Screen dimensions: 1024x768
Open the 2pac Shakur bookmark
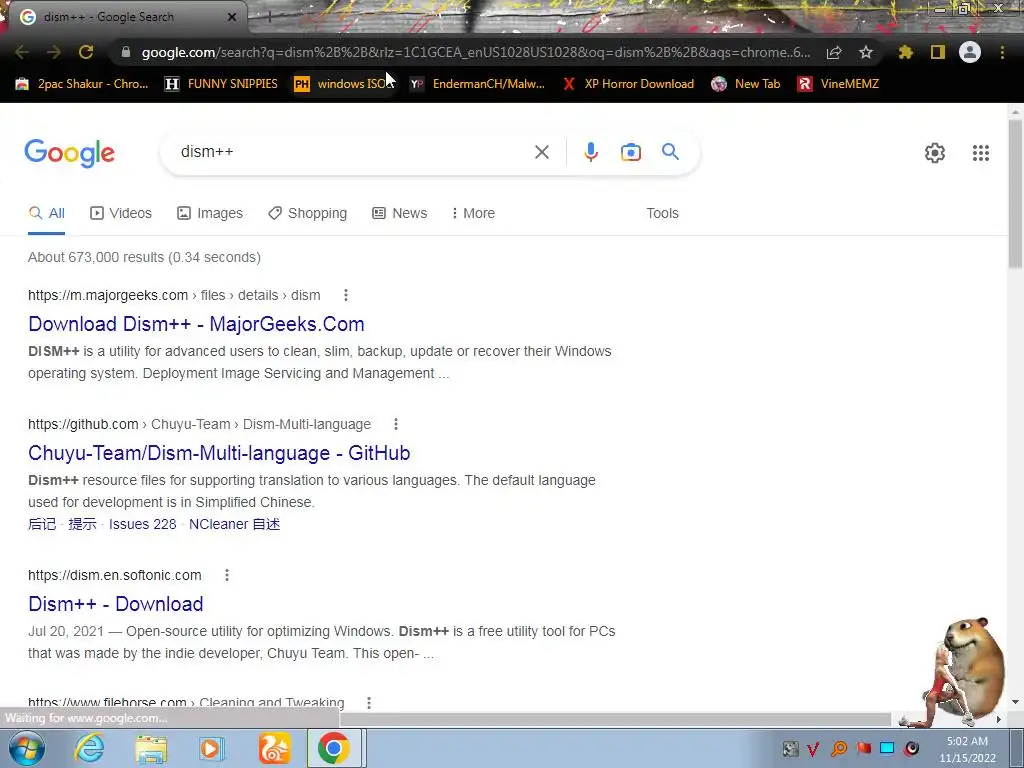[x=82, y=84]
